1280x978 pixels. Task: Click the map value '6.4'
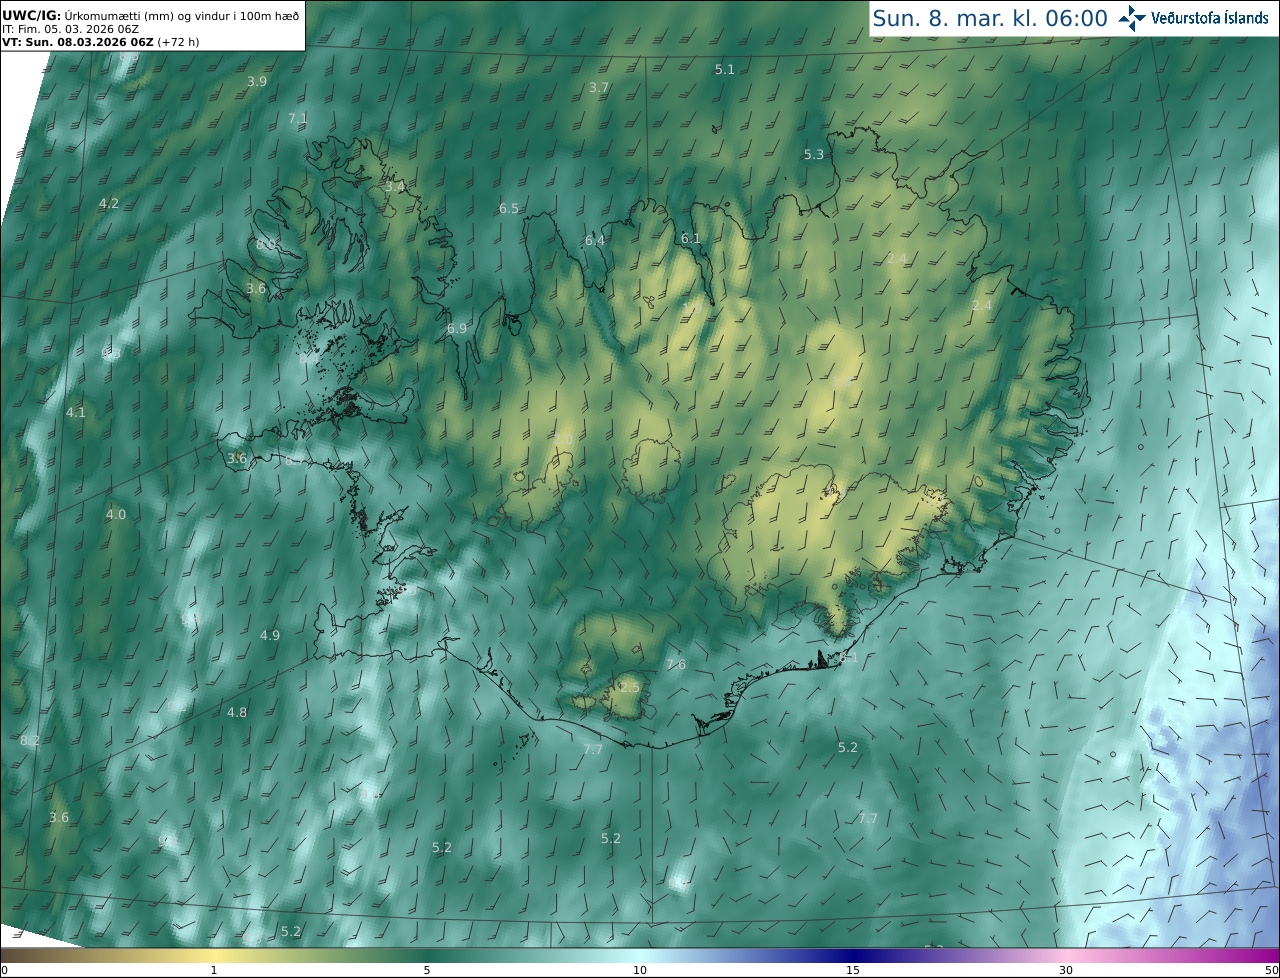[595, 241]
